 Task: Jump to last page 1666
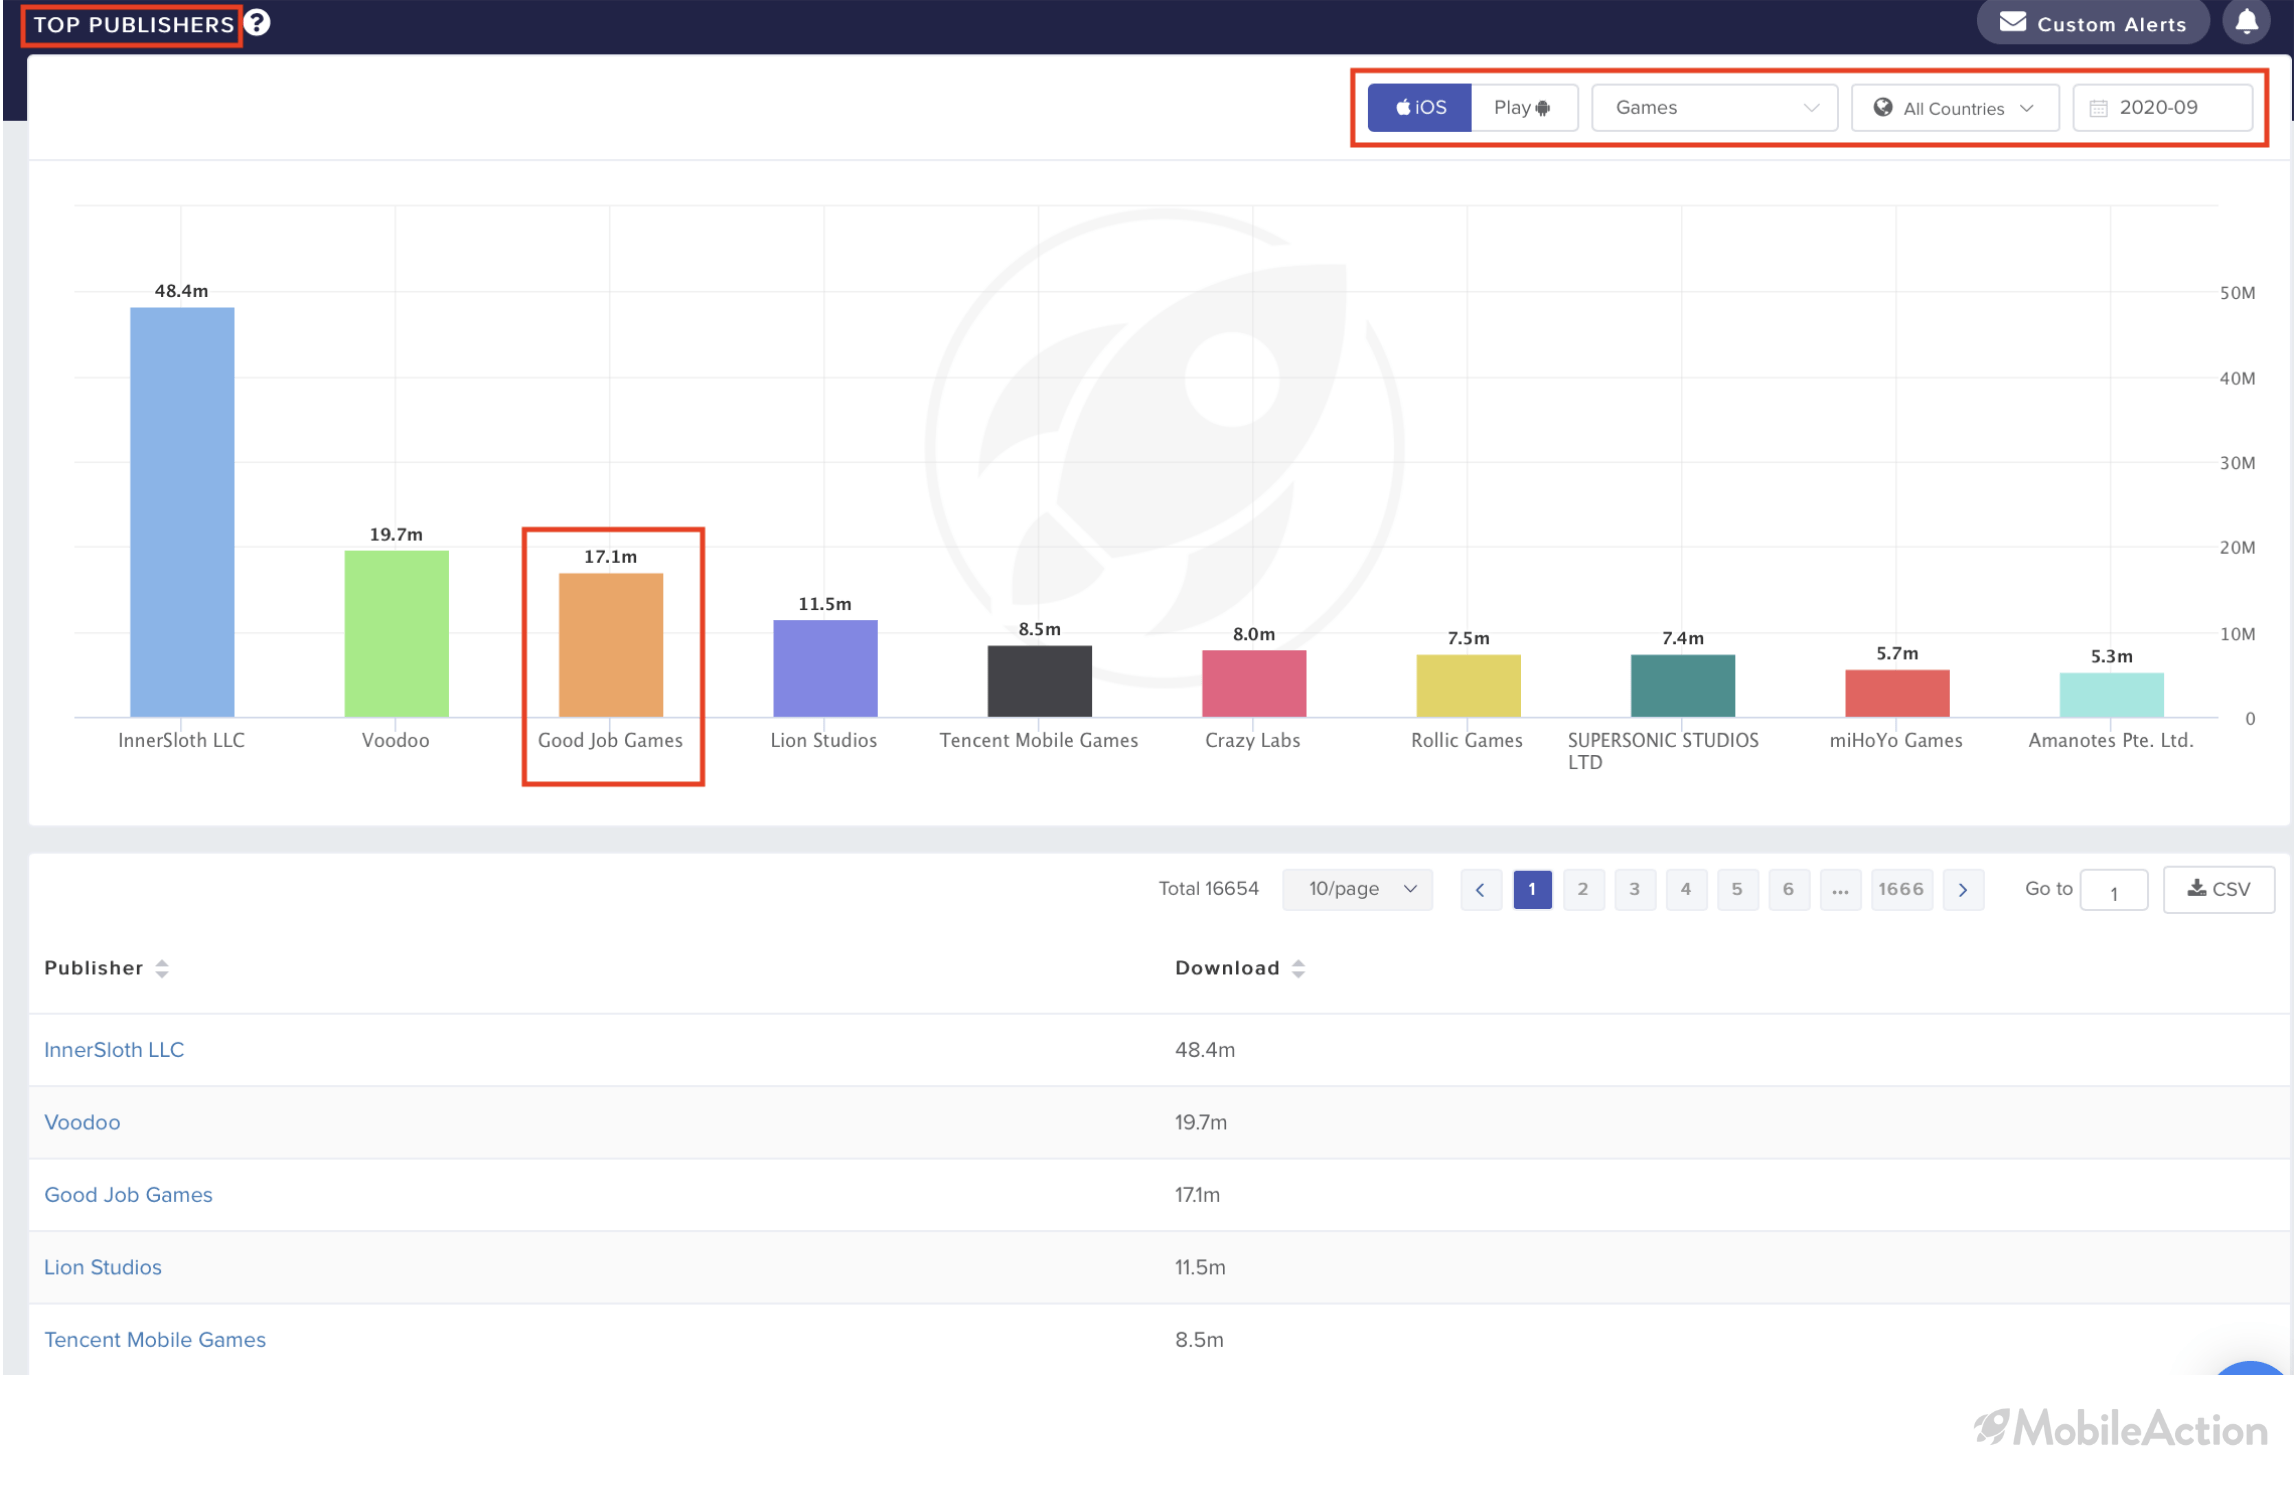(1900, 889)
